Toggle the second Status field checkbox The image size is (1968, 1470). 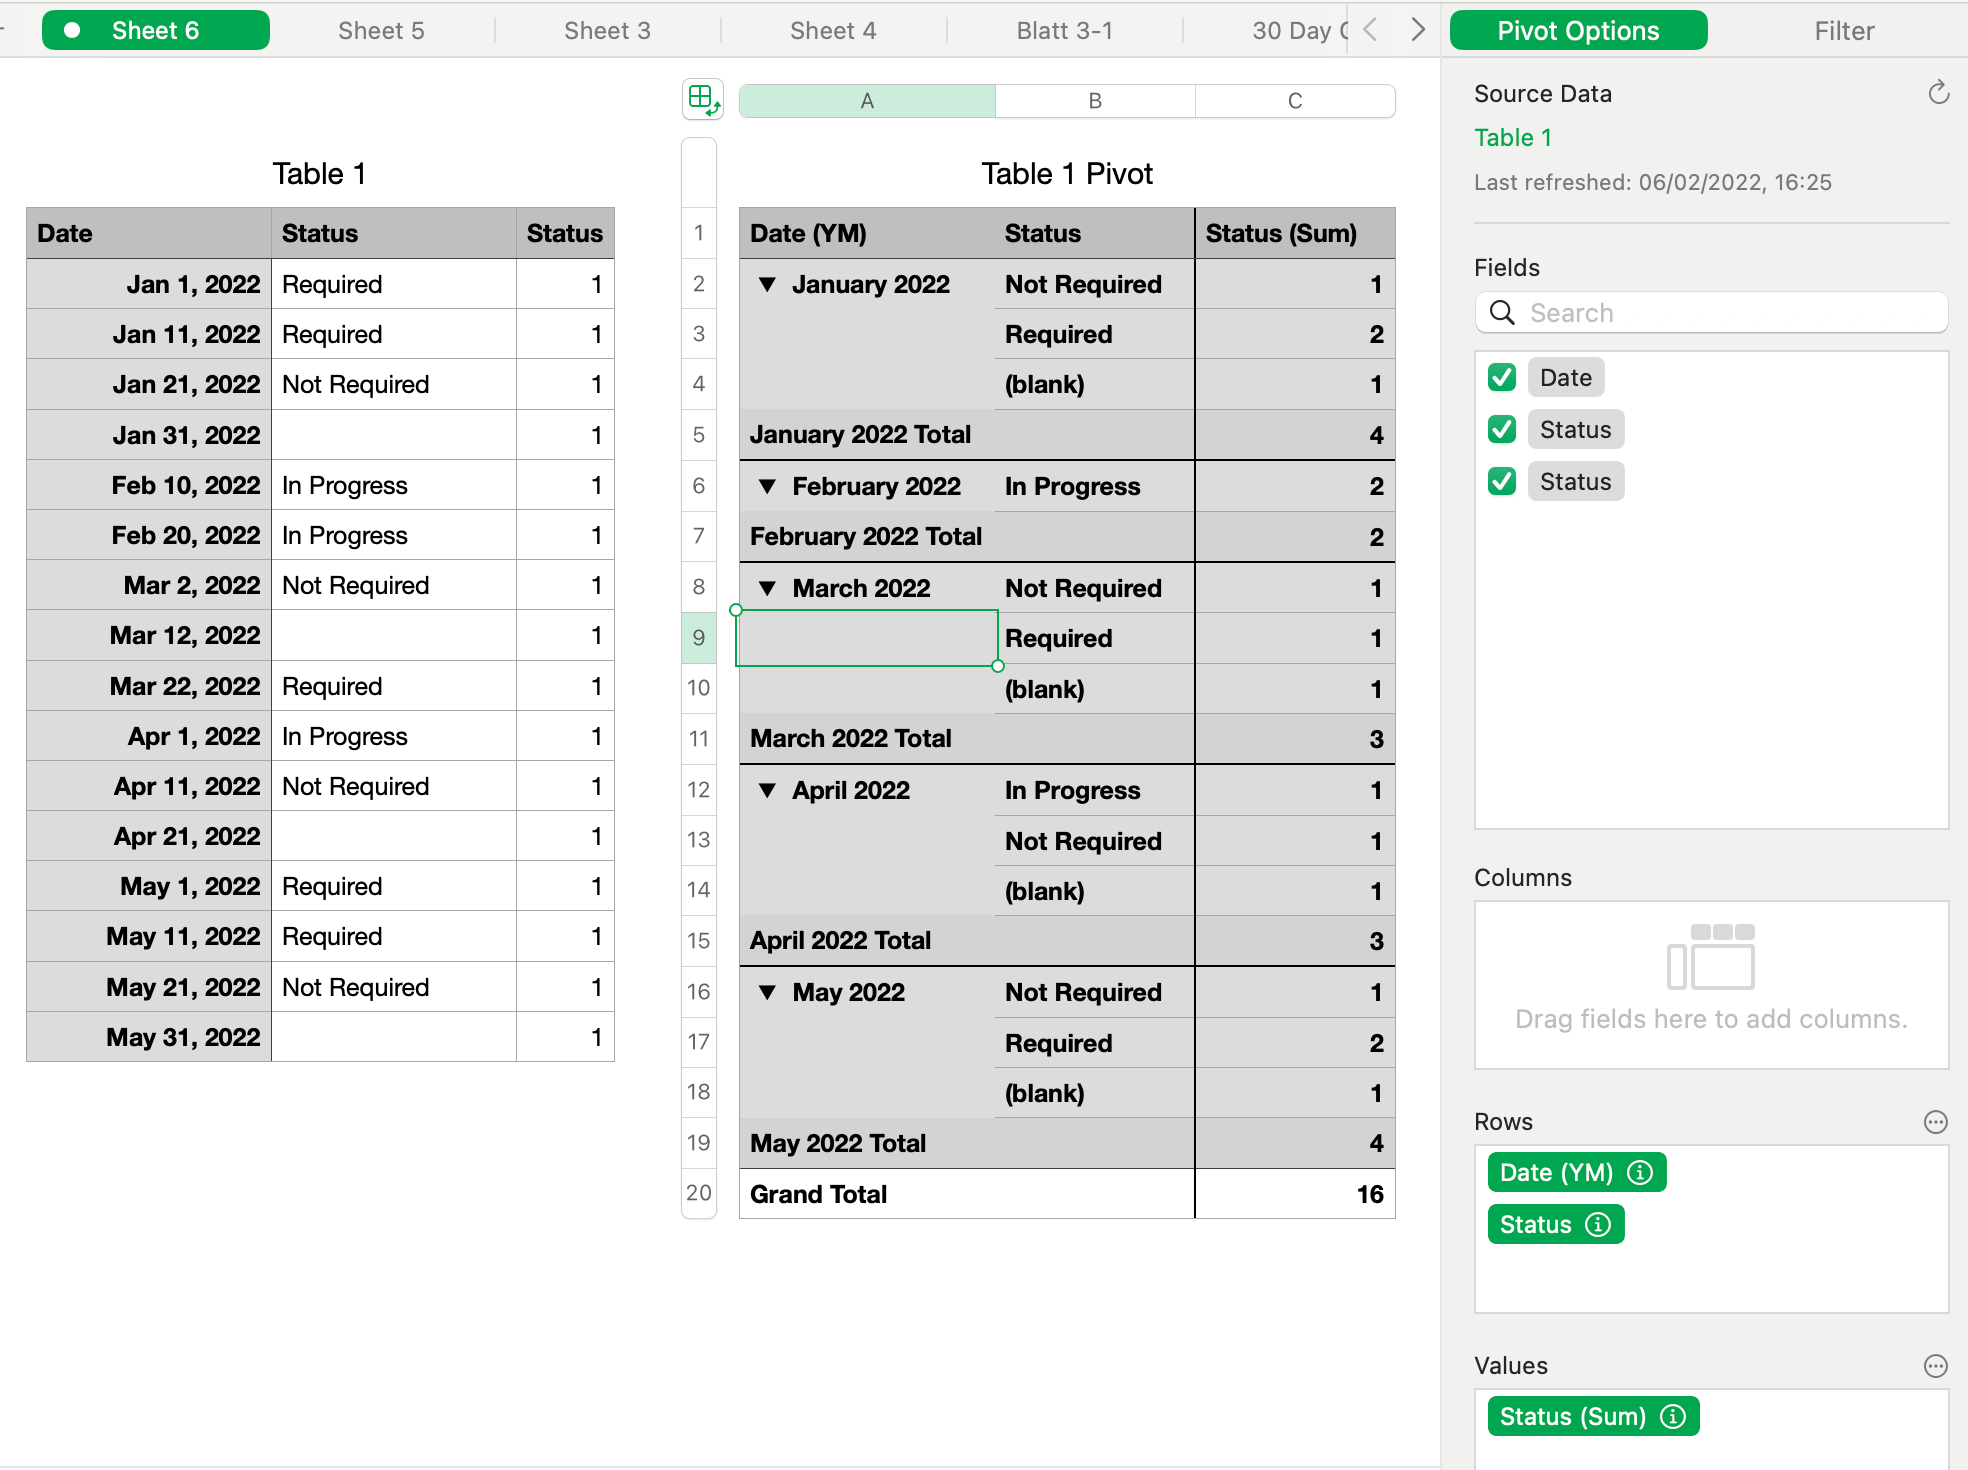click(x=1501, y=482)
